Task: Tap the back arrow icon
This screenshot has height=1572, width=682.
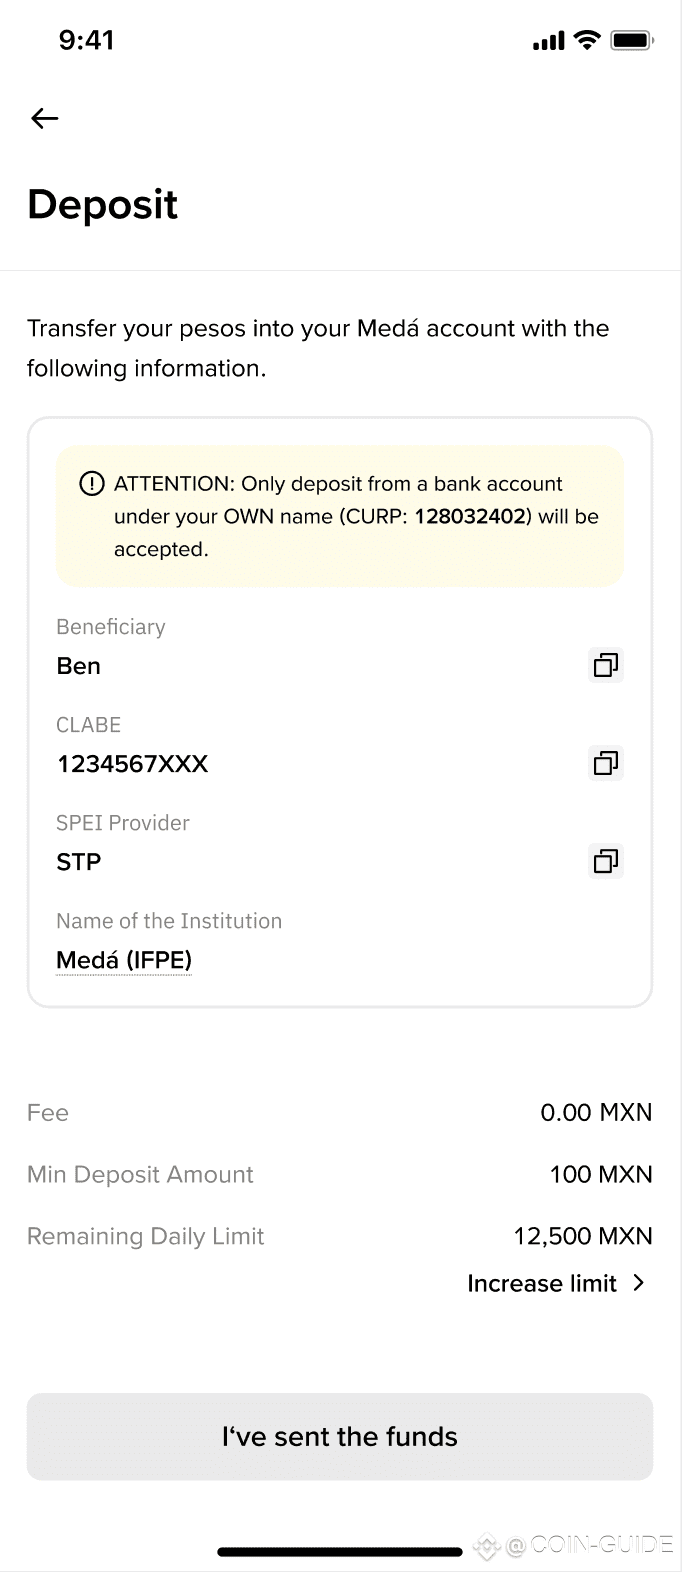Action: pos(45,119)
